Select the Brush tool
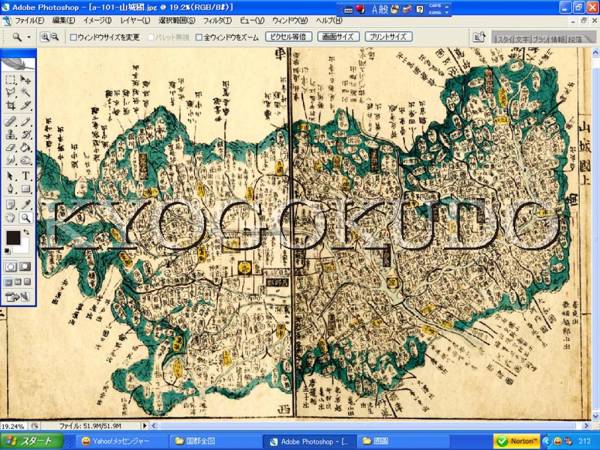The width and height of the screenshot is (600, 450). pyautogui.click(x=26, y=122)
